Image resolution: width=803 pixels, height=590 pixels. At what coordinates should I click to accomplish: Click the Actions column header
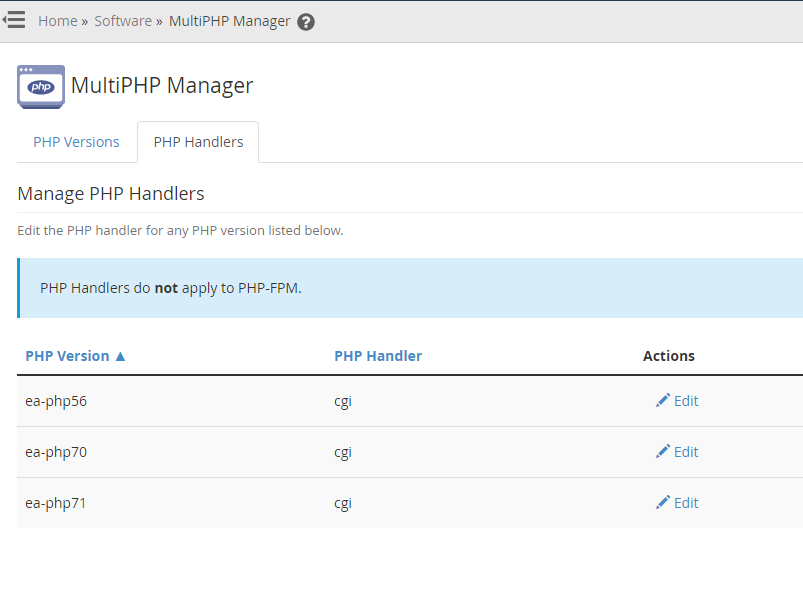pos(669,356)
